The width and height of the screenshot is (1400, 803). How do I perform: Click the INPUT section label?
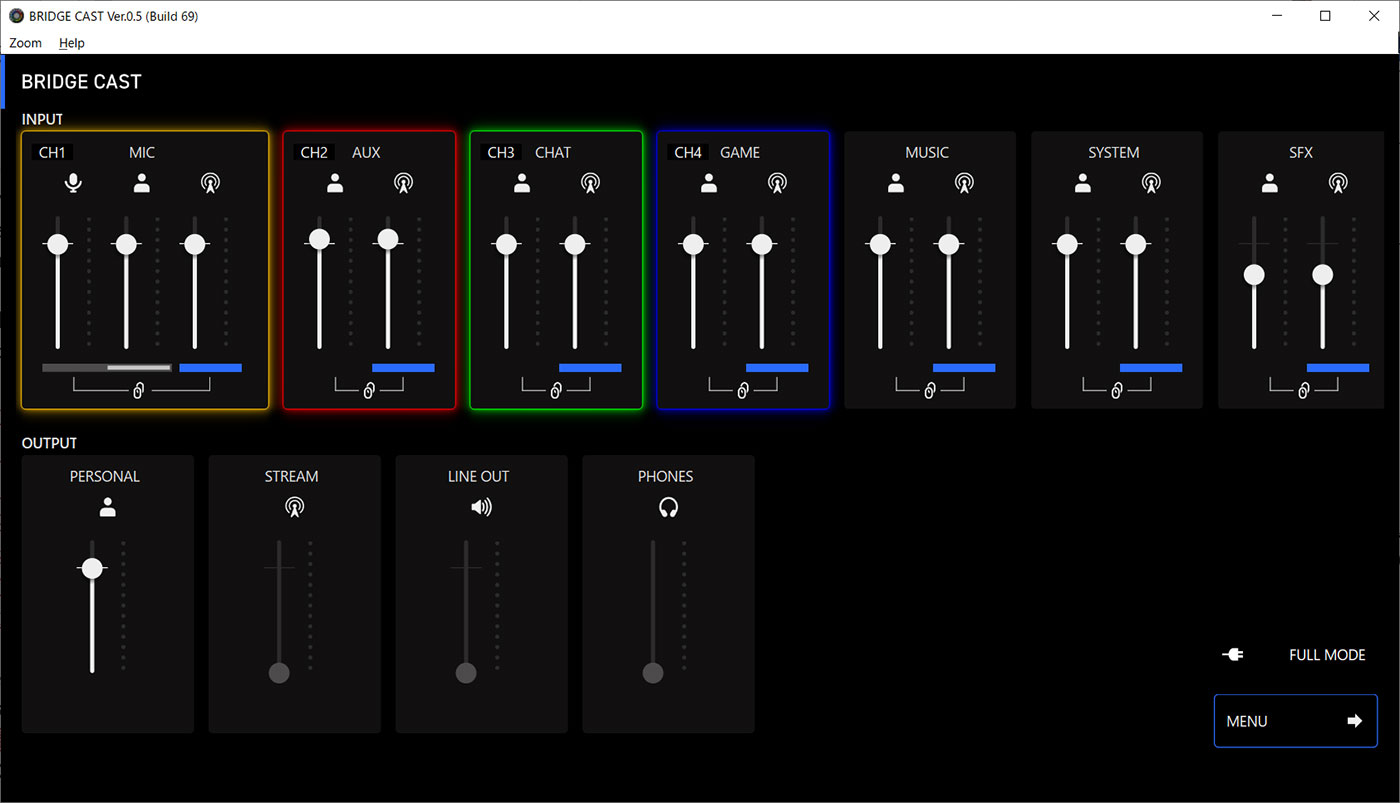(x=42, y=119)
